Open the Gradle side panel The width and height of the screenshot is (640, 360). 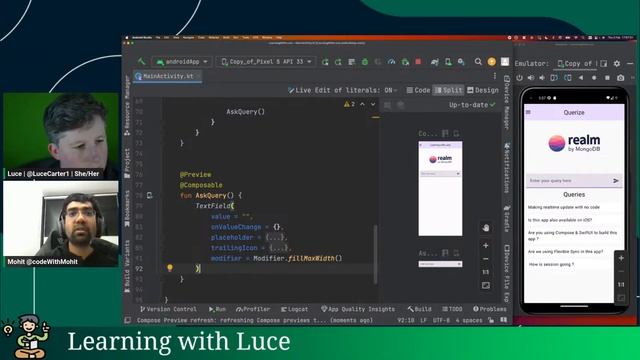pyautogui.click(x=507, y=218)
